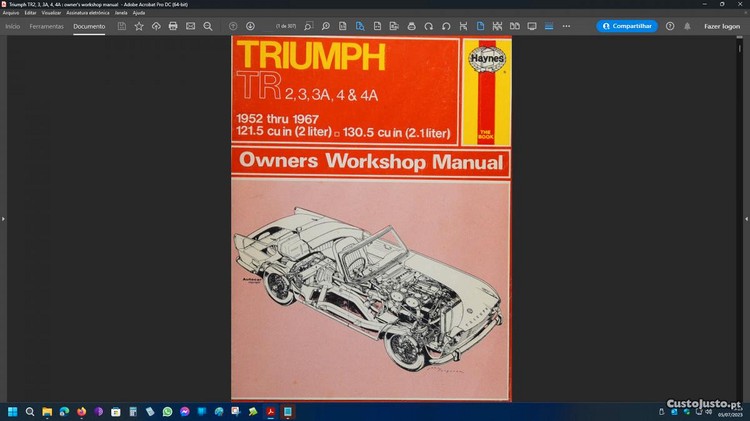Viewport: 750px width, 421px height.
Task: Click the Compartilhar button
Action: pyautogui.click(x=627, y=26)
